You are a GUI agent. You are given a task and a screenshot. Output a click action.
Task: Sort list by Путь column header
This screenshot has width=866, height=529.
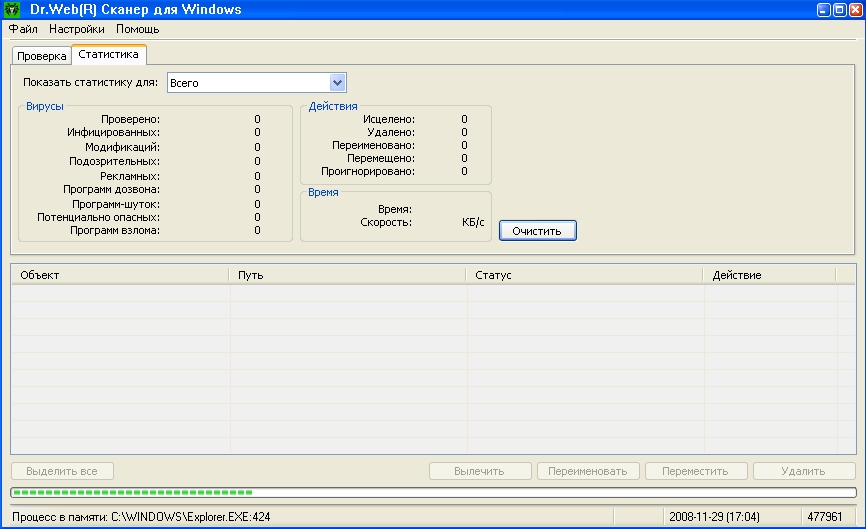(x=346, y=275)
